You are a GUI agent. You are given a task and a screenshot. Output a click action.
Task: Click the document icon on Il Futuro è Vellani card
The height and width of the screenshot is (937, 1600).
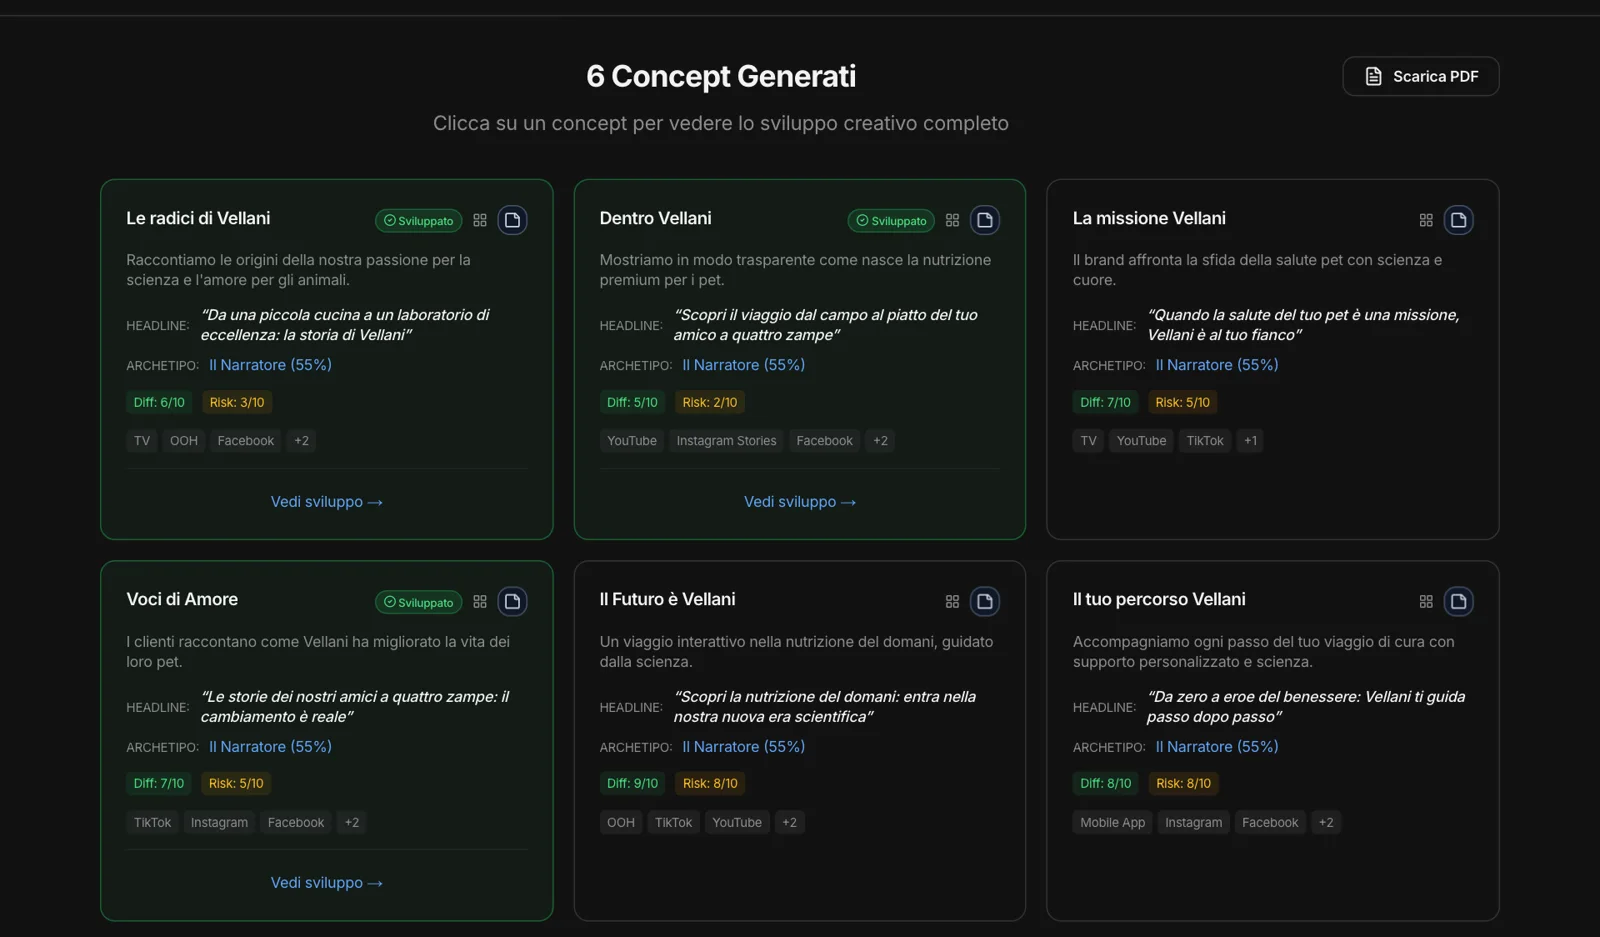point(985,601)
